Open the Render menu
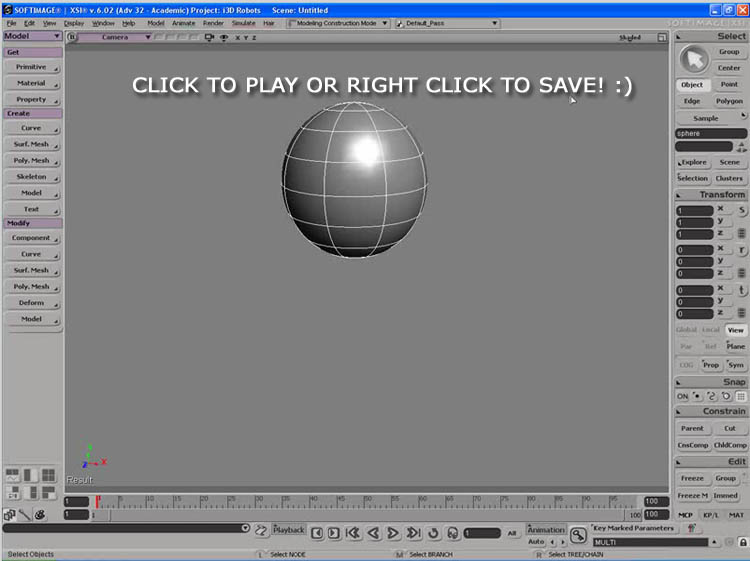This screenshot has width=750, height=561. point(213,22)
